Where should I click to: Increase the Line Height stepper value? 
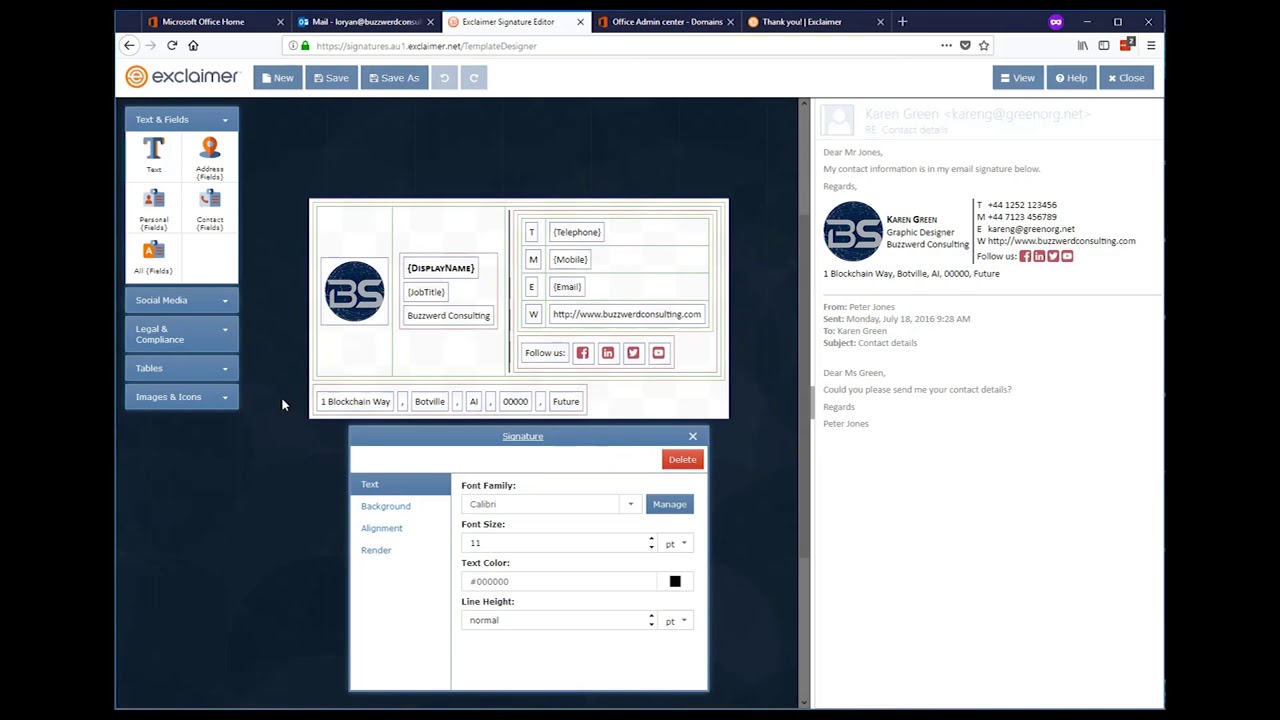651,617
